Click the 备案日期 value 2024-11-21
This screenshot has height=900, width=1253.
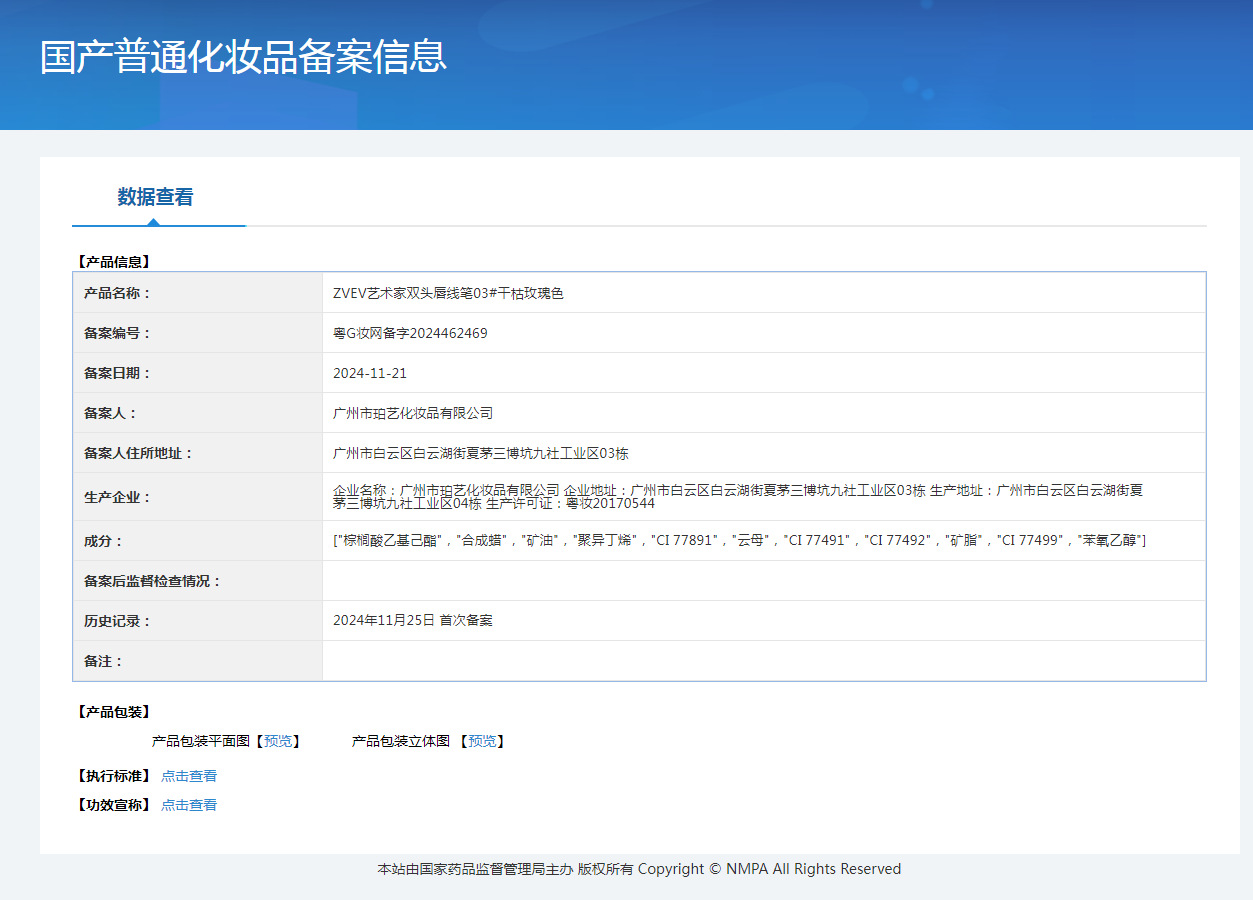pos(370,373)
